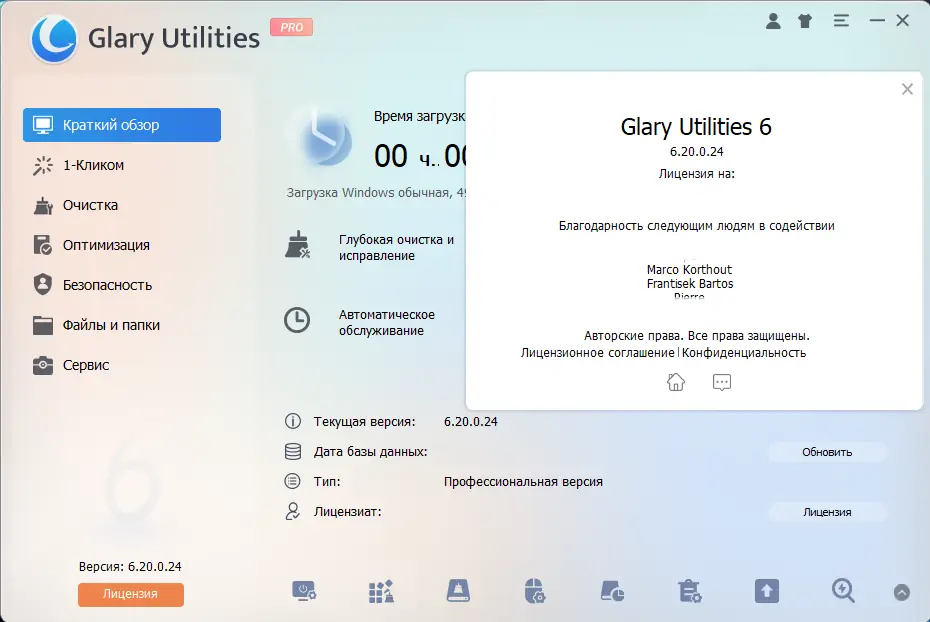930x622 pixels.
Task: Expand bottom toolbar with up chevron
Action: point(902,592)
